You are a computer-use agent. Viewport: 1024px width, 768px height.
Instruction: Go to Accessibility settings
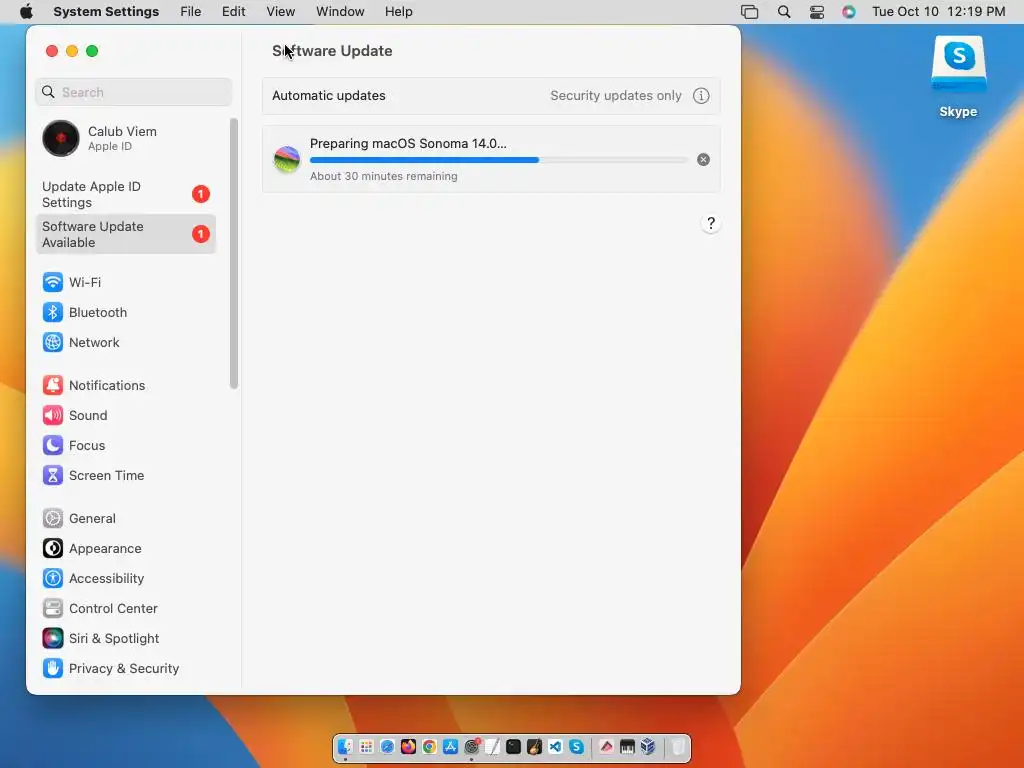pyautogui.click(x=93, y=579)
